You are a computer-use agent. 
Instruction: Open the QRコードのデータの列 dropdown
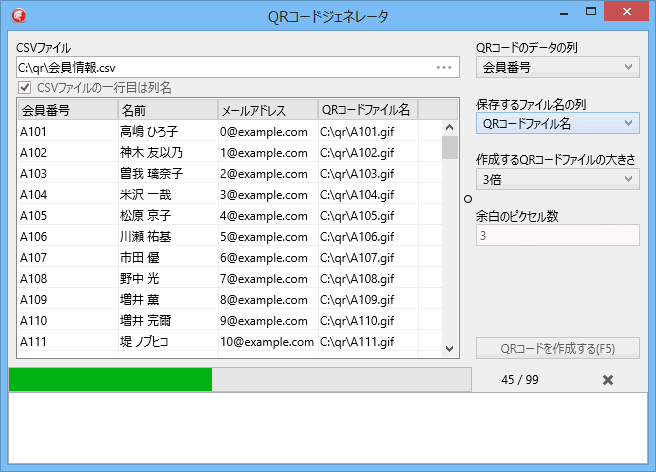pos(557,67)
